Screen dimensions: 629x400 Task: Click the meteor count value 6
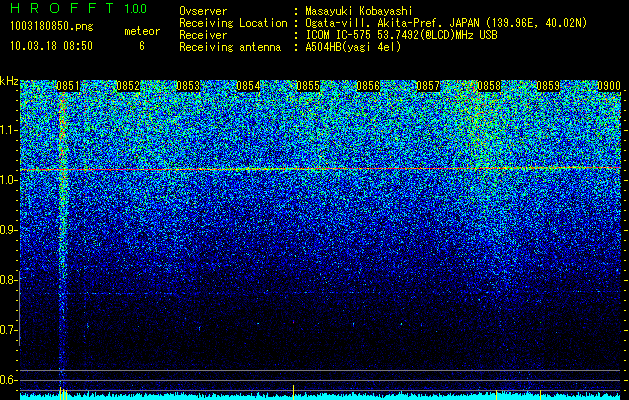(142, 46)
